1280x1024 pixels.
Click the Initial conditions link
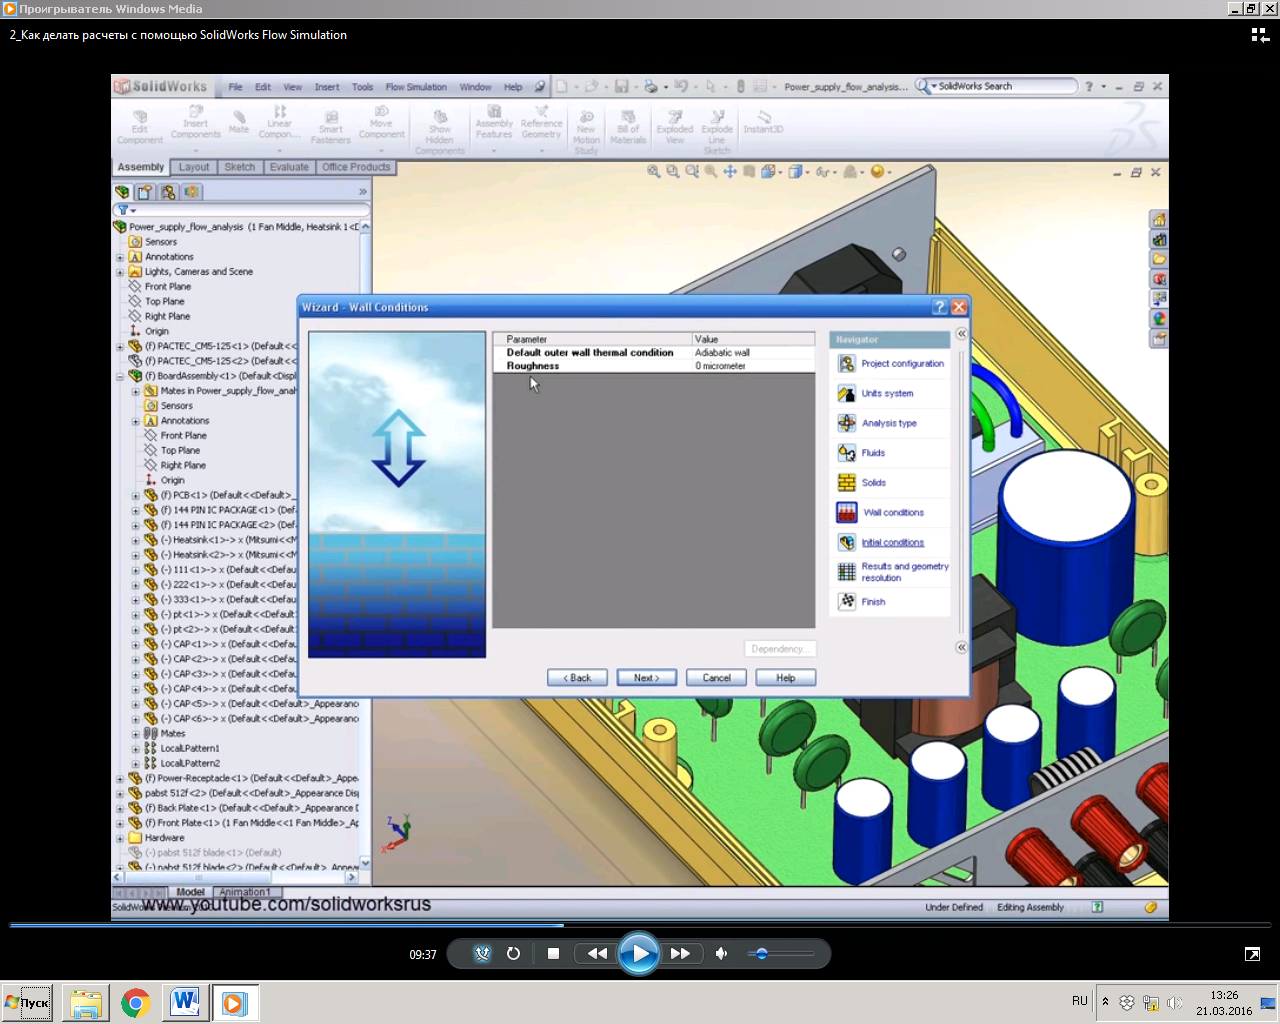pyautogui.click(x=893, y=543)
